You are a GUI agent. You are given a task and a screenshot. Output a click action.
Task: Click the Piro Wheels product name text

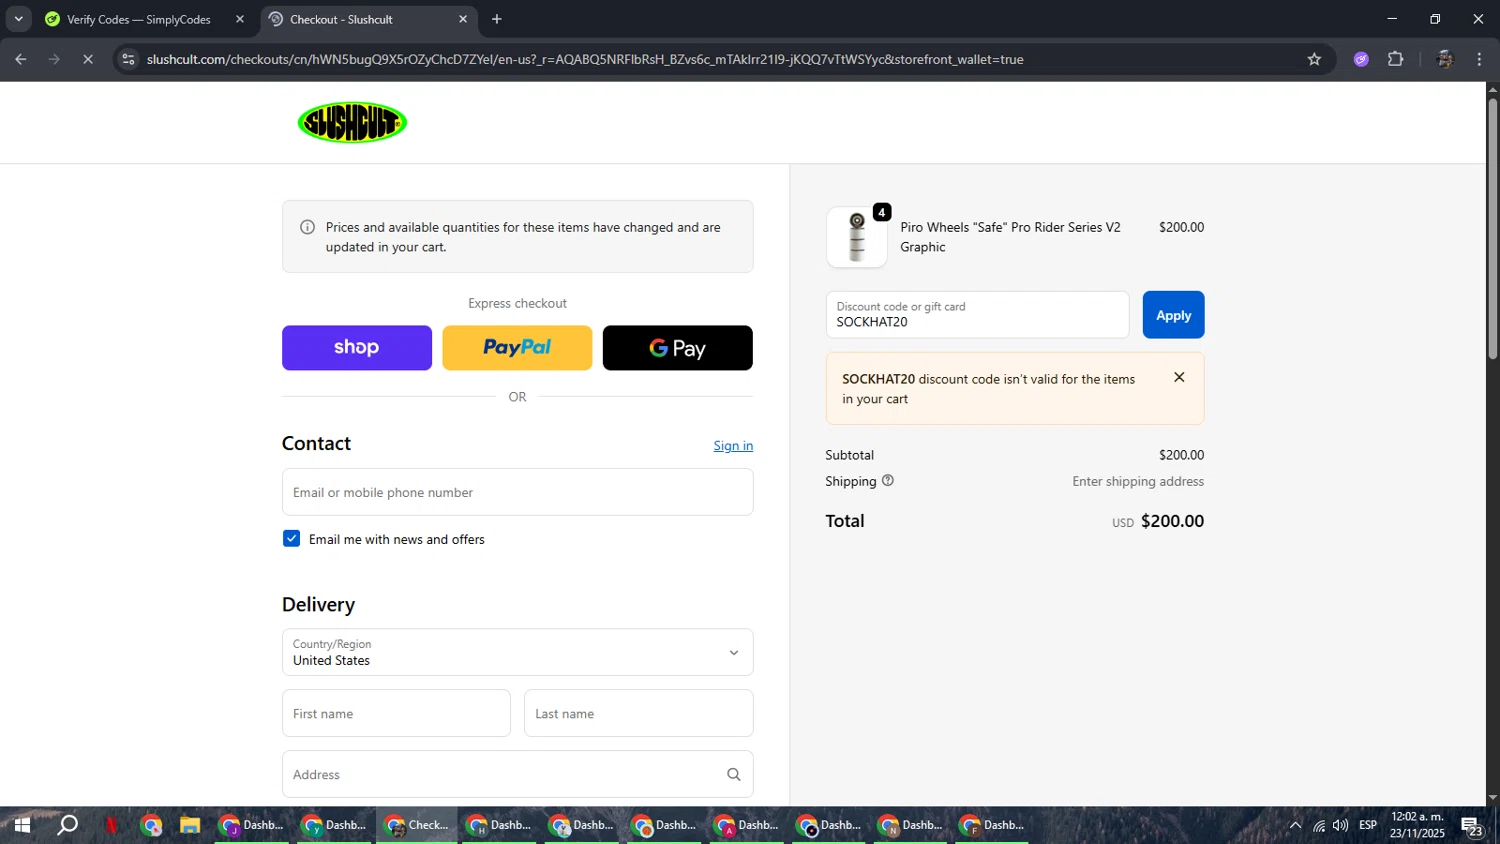1010,237
